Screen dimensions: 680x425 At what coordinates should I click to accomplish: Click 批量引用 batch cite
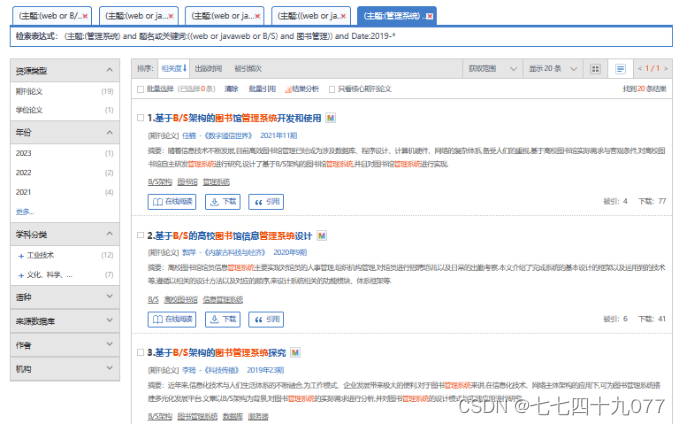[262, 89]
